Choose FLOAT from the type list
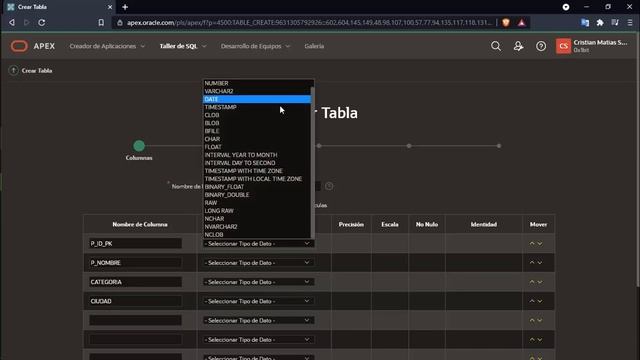Viewport: 640px width, 360px height. [x=257, y=147]
